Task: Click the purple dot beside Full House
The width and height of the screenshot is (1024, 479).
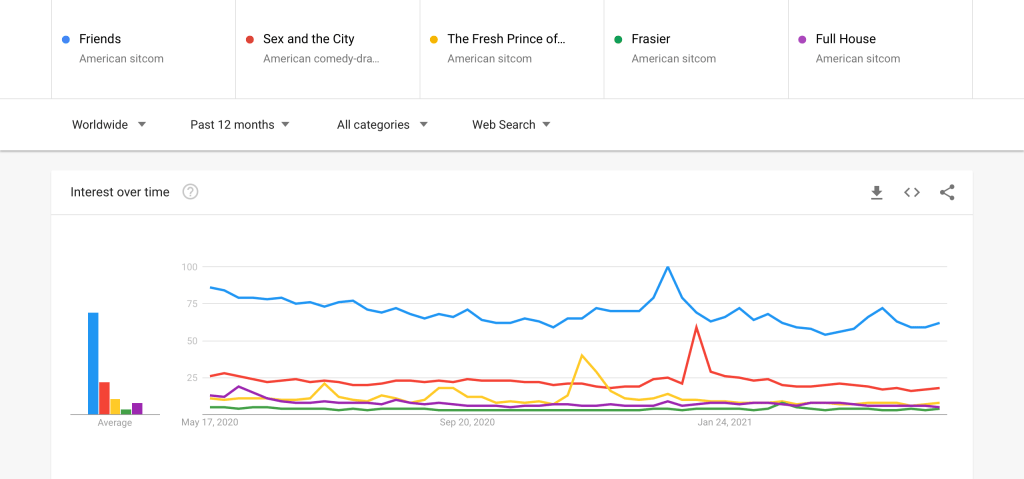Action: pyautogui.click(x=802, y=39)
